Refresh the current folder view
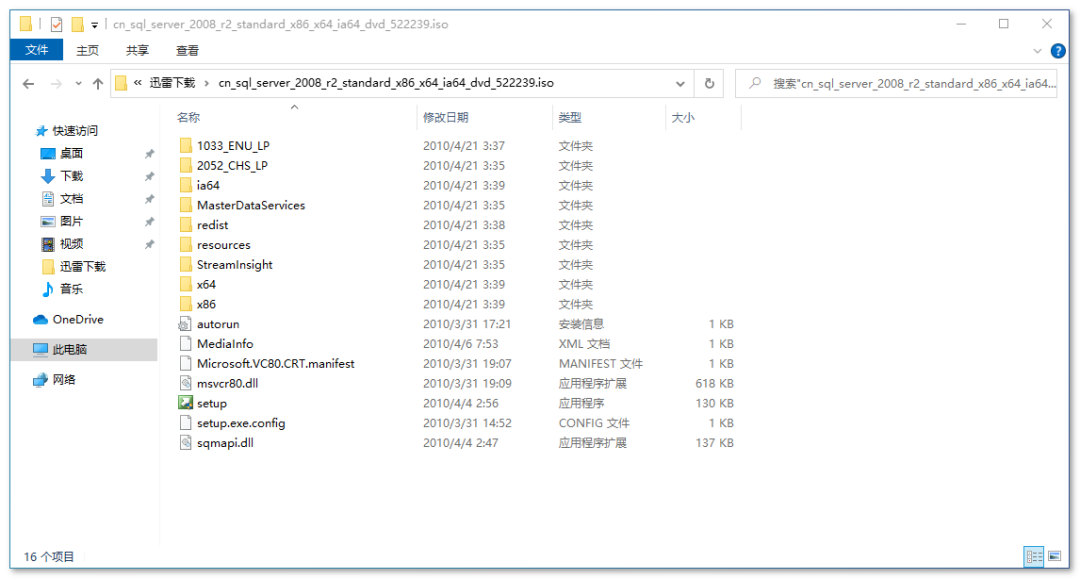 click(709, 83)
